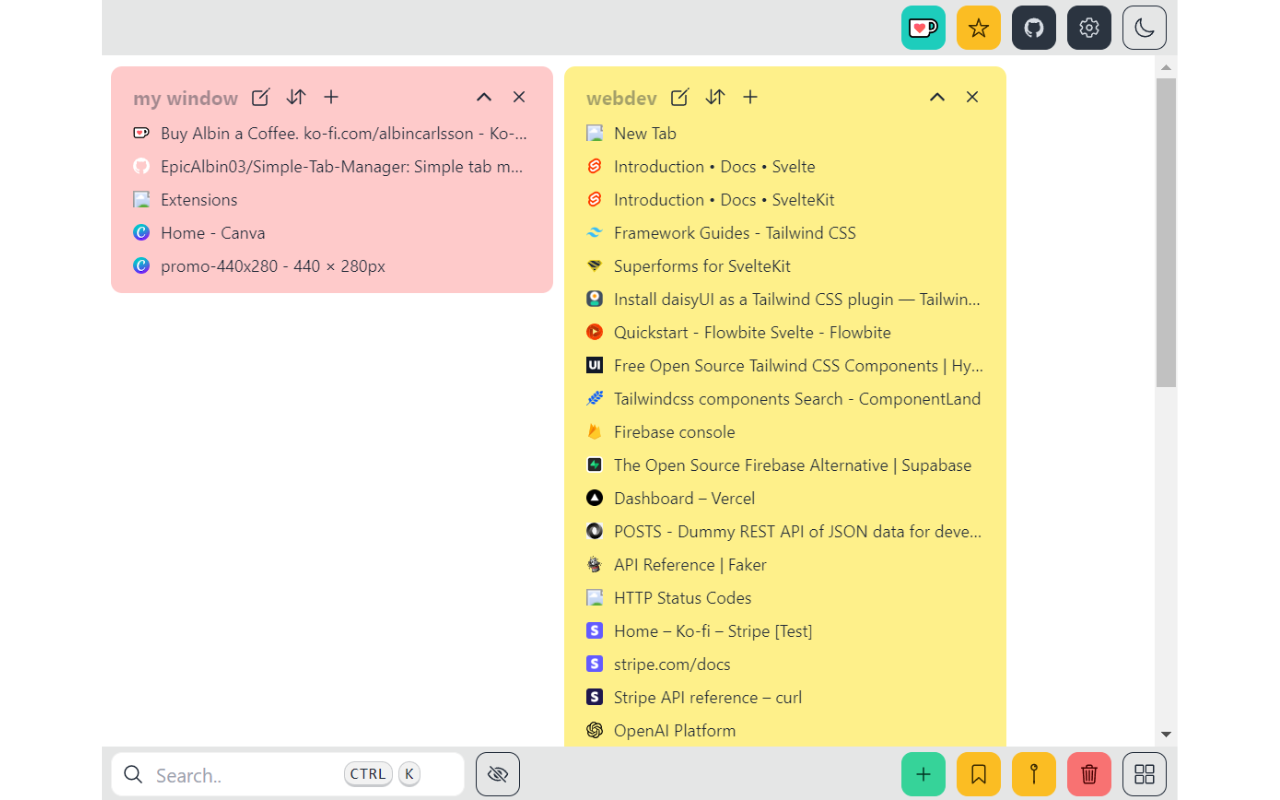Open the settings gear button
Image resolution: width=1280 pixels, height=800 pixels.
tap(1089, 28)
